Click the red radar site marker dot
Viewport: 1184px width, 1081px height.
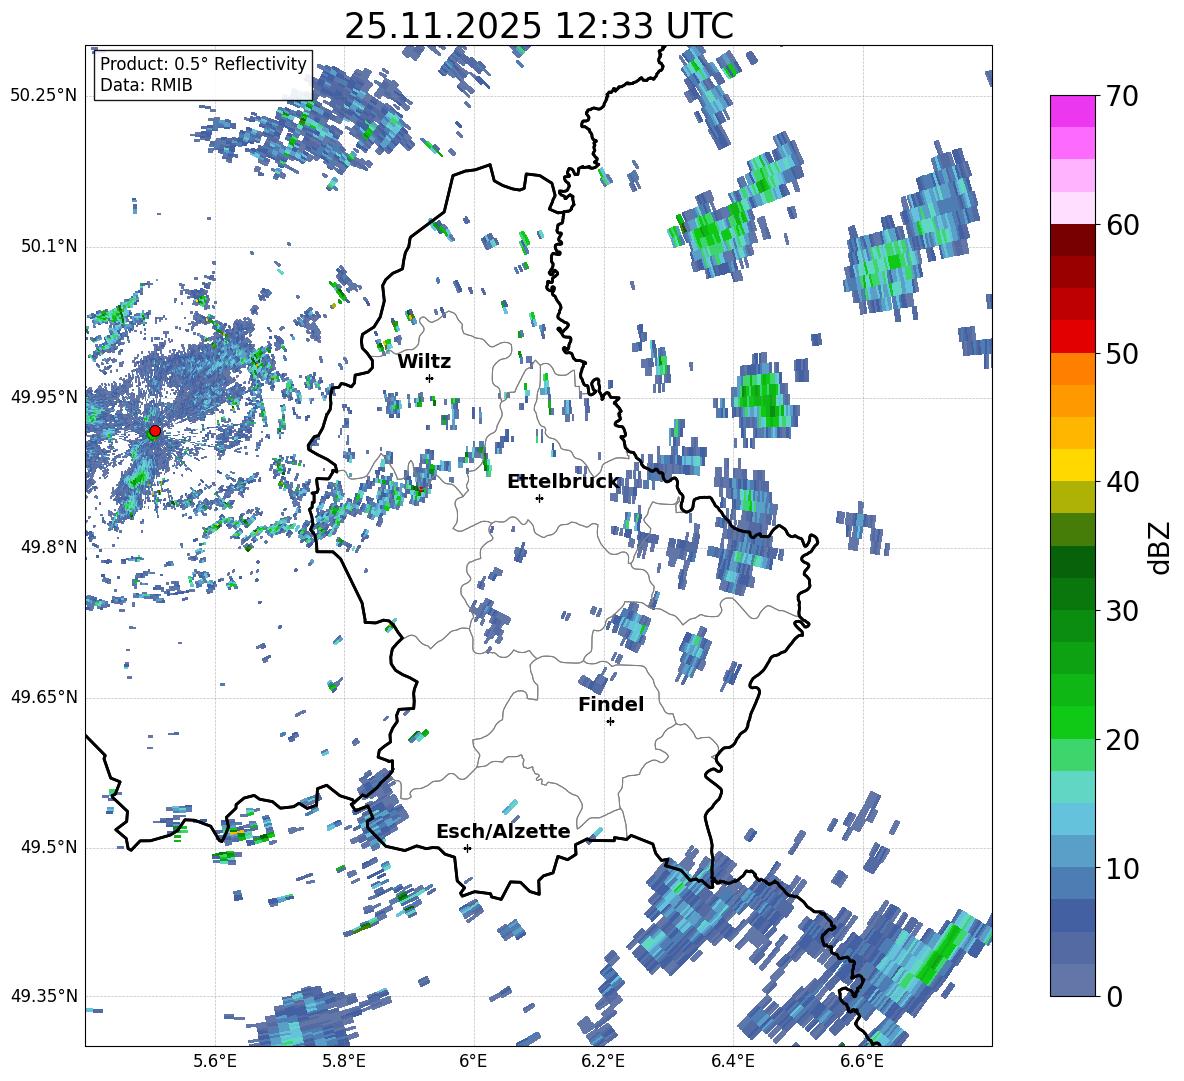point(155,431)
